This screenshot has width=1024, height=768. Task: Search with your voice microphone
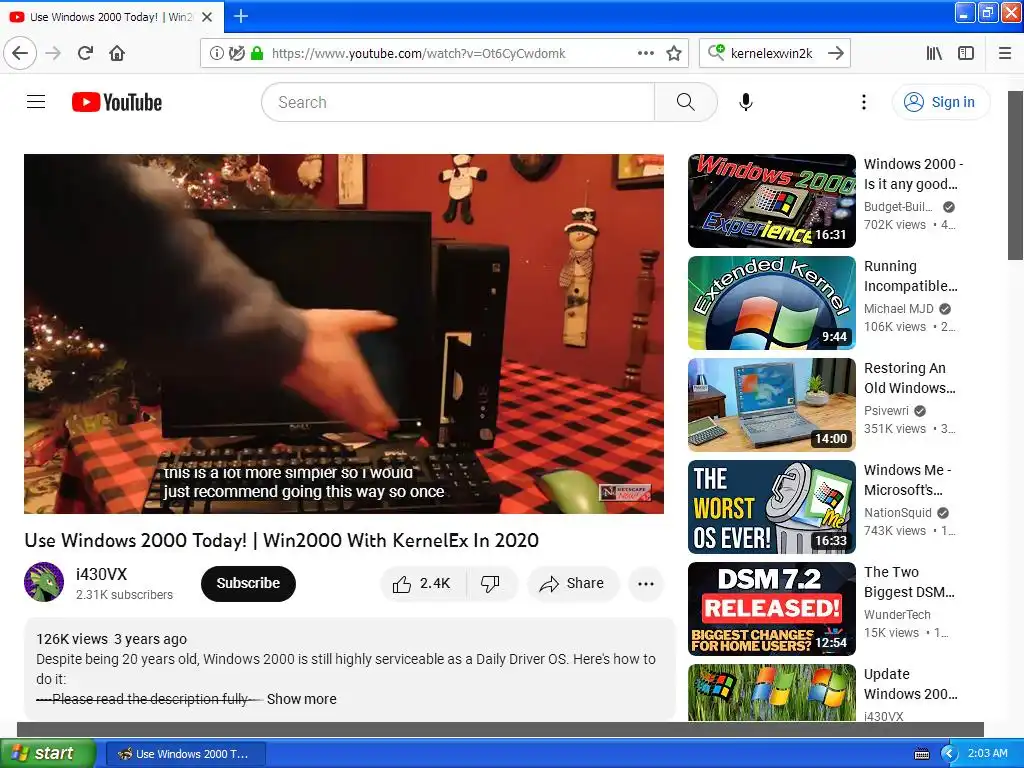[x=746, y=102]
